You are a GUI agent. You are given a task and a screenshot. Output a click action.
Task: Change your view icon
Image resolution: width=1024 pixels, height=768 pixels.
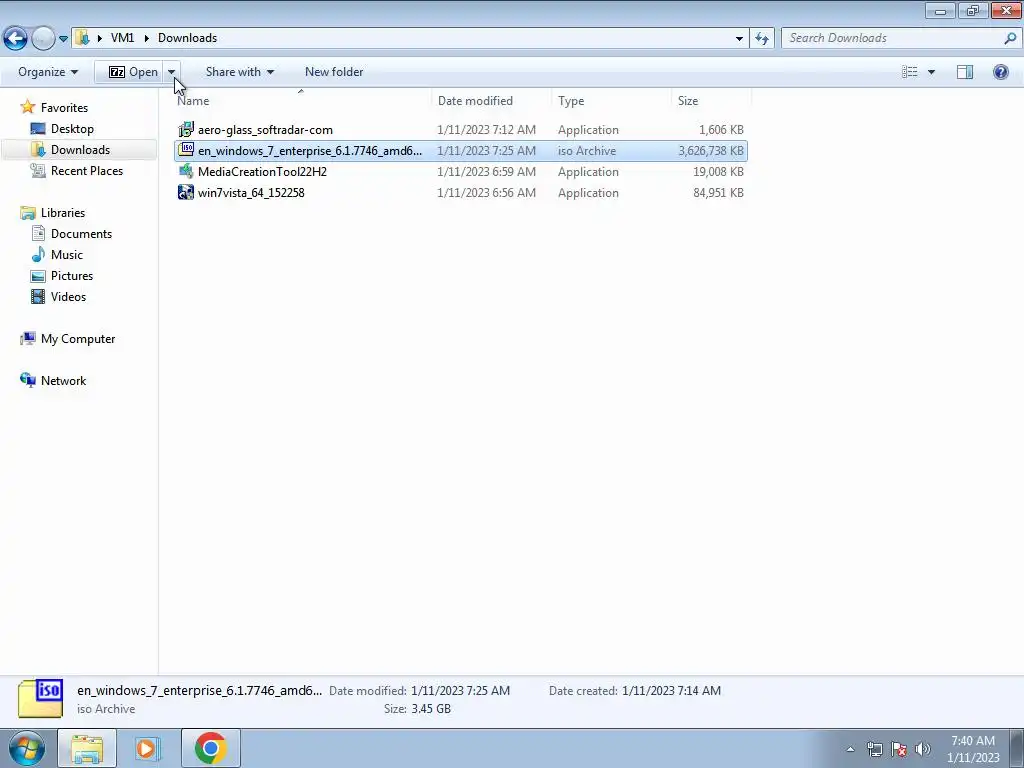[910, 72]
